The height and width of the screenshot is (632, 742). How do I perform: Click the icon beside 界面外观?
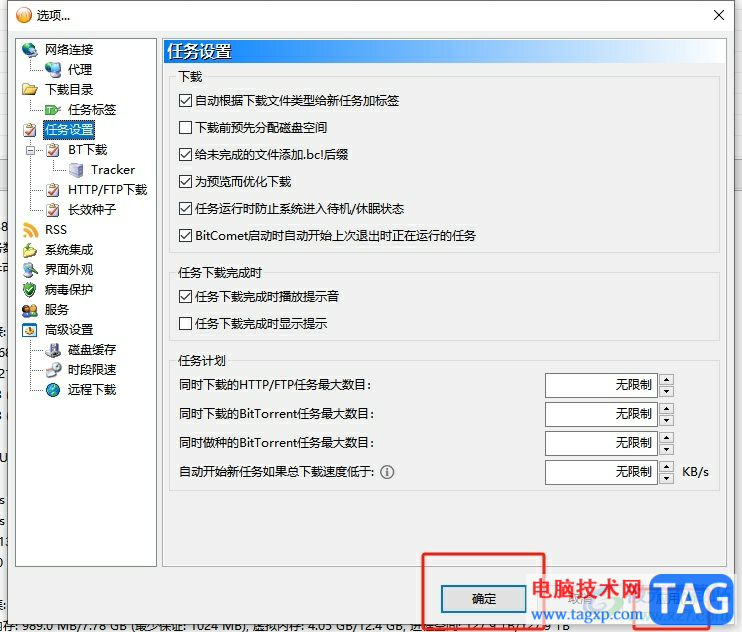coord(30,270)
